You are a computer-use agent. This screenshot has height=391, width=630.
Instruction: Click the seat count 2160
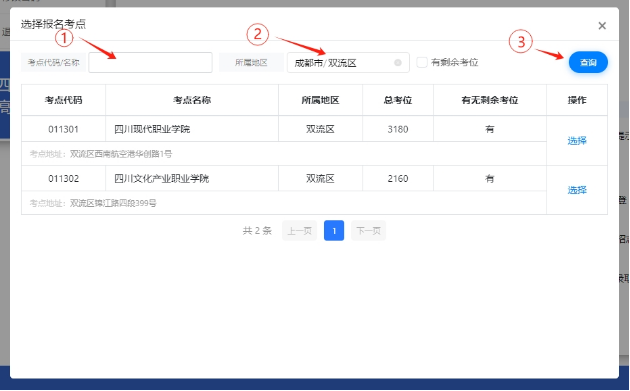click(398, 179)
